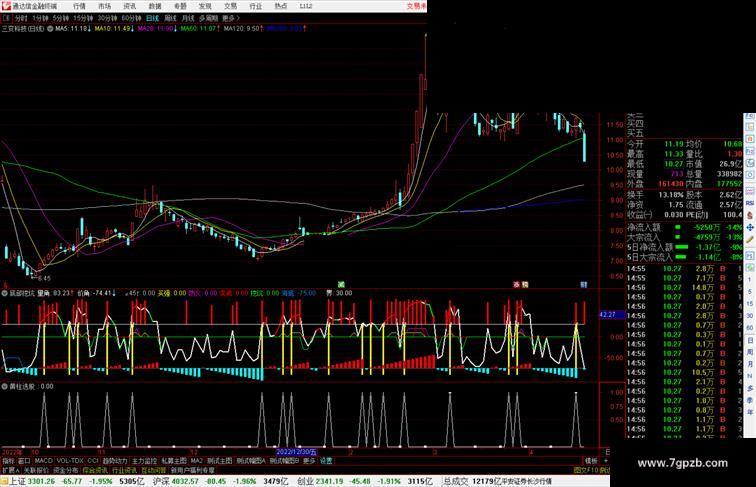
Task: Expand the 更多> period options at top
Action: 231,18
